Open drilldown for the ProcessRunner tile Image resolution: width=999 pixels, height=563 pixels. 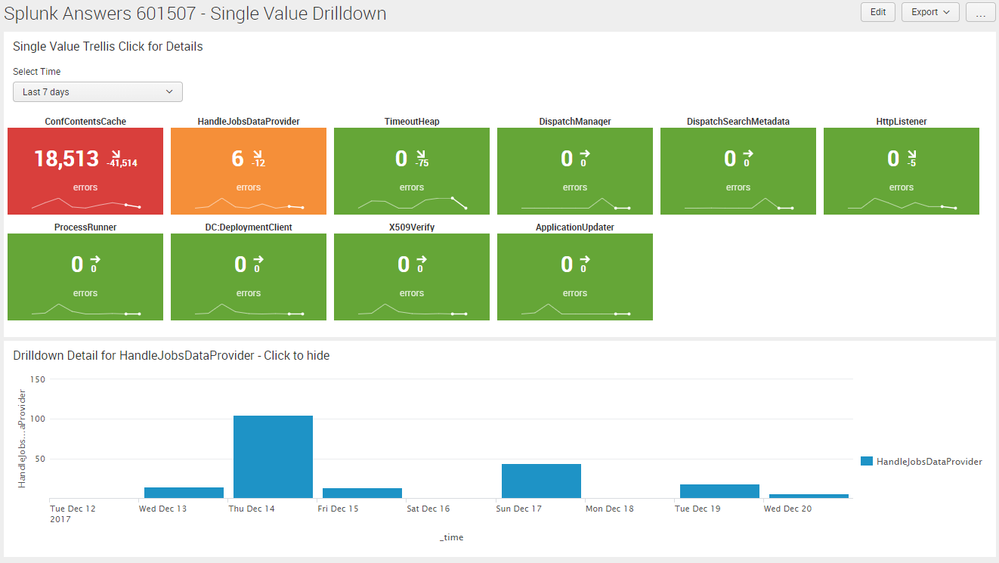tap(85, 277)
